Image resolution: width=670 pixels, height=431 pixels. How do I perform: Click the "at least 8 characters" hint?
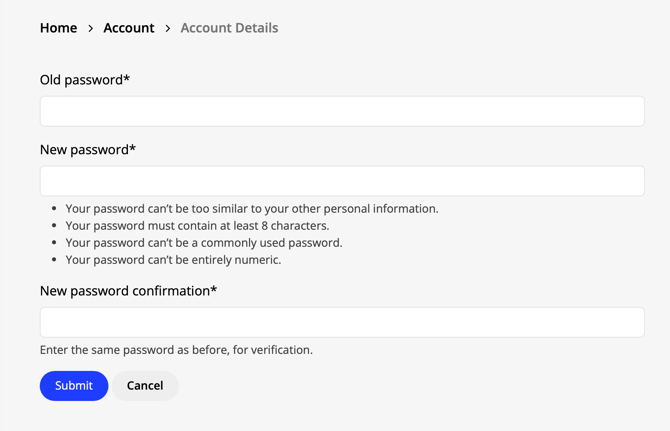(197, 226)
